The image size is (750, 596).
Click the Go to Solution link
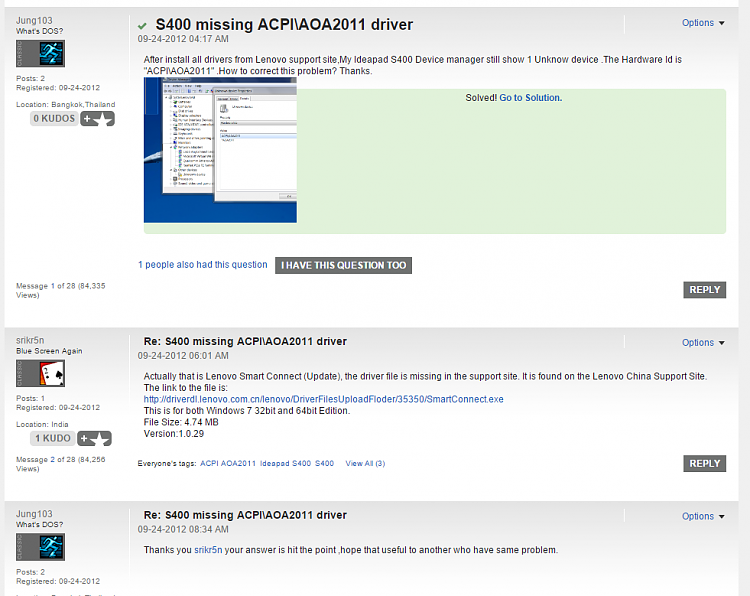click(530, 98)
